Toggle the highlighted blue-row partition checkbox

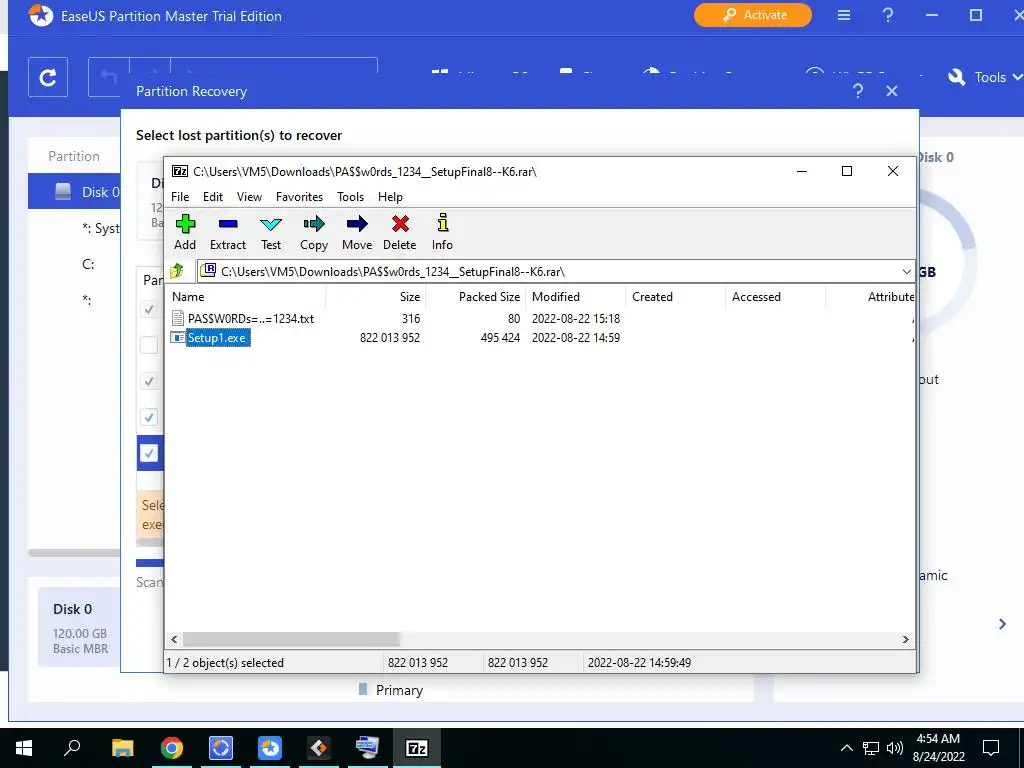pyautogui.click(x=149, y=453)
